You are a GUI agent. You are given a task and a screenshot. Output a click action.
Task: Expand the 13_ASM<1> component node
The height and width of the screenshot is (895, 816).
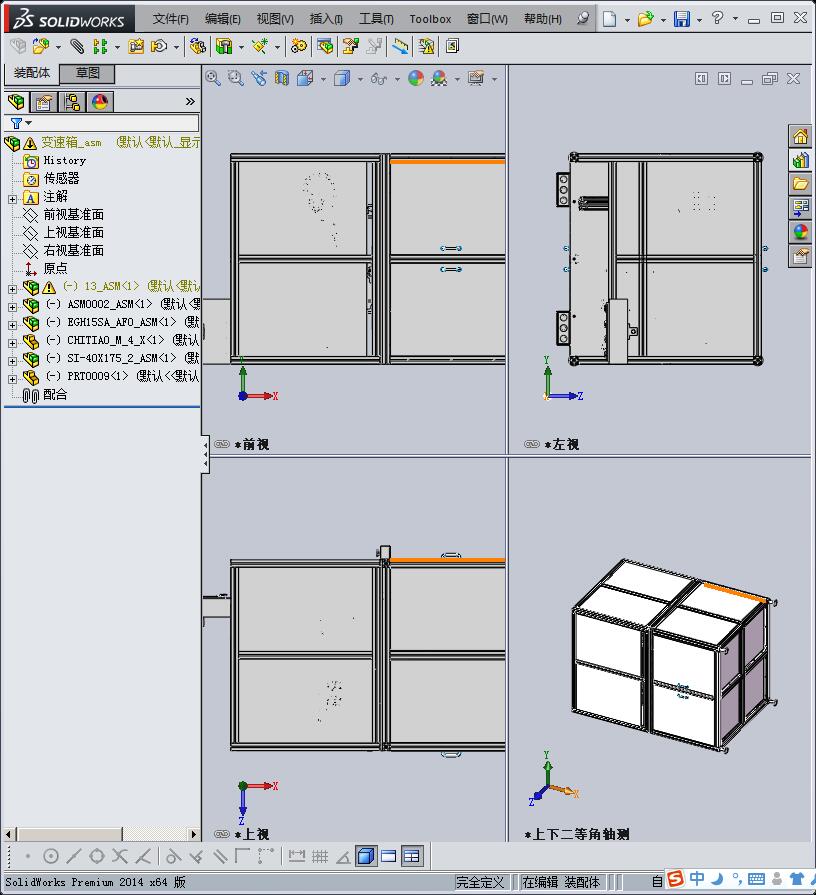coord(13,289)
